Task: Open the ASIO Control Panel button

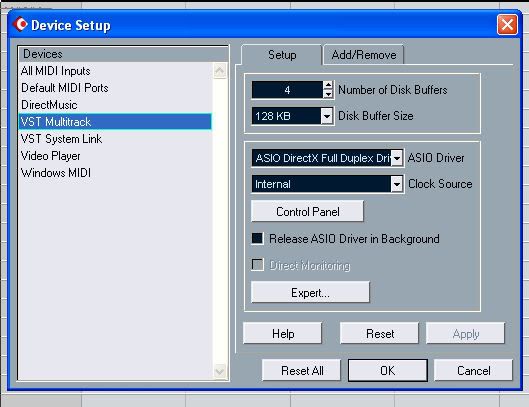Action: coord(307,212)
